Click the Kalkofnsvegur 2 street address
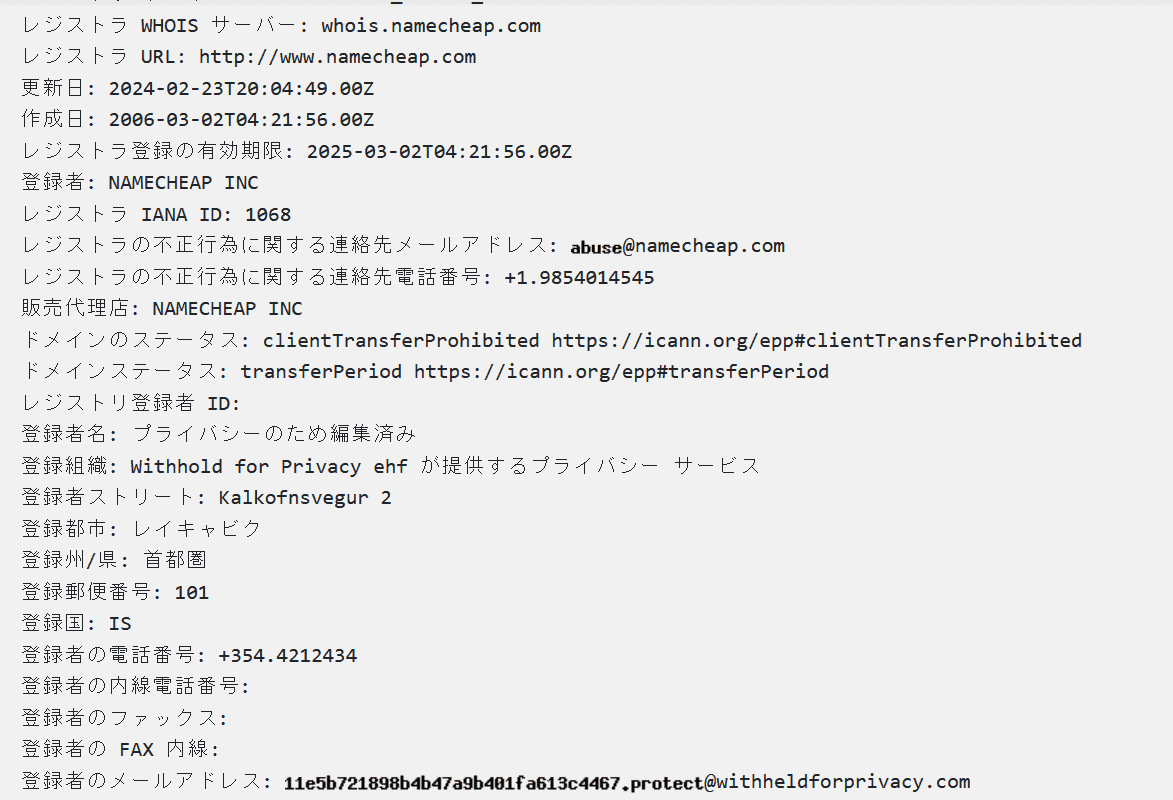Screen dimensions: 1173x800 point(305,498)
